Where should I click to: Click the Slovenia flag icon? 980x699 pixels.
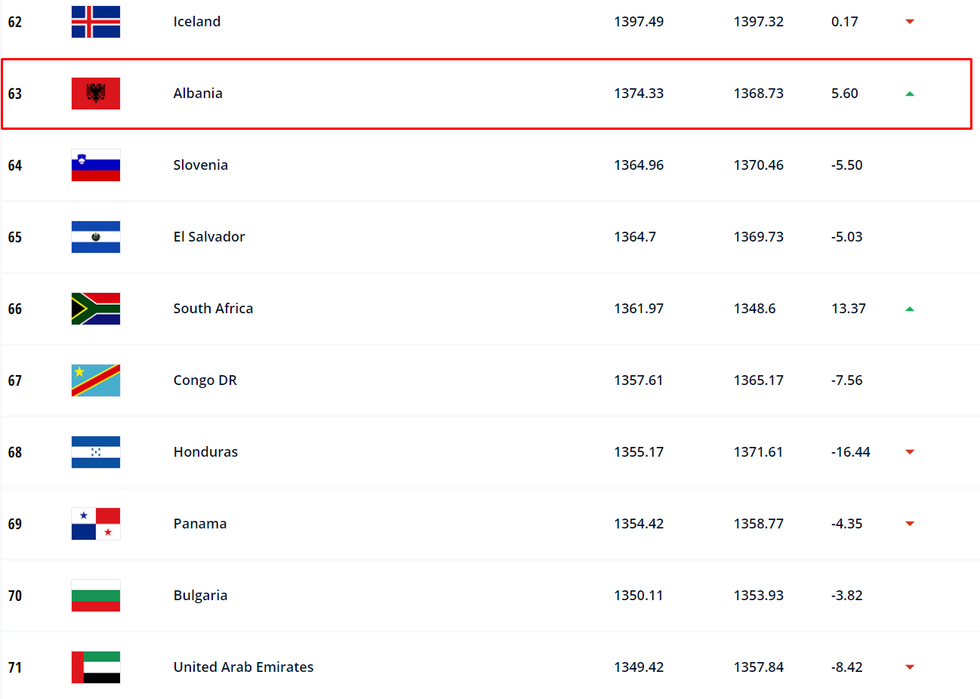pyautogui.click(x=96, y=166)
